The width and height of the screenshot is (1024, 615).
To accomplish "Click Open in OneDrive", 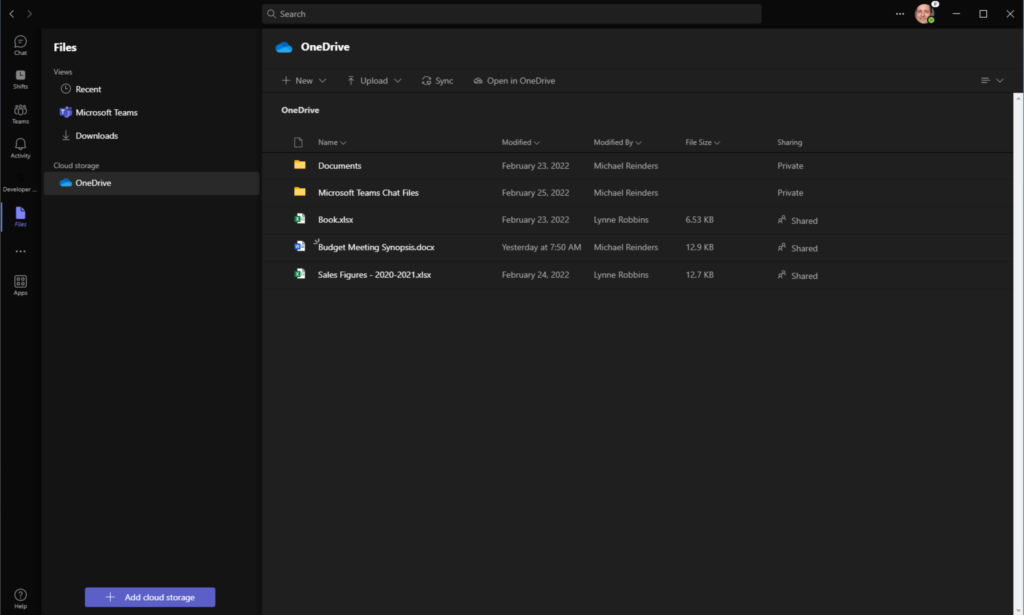I will tap(514, 80).
